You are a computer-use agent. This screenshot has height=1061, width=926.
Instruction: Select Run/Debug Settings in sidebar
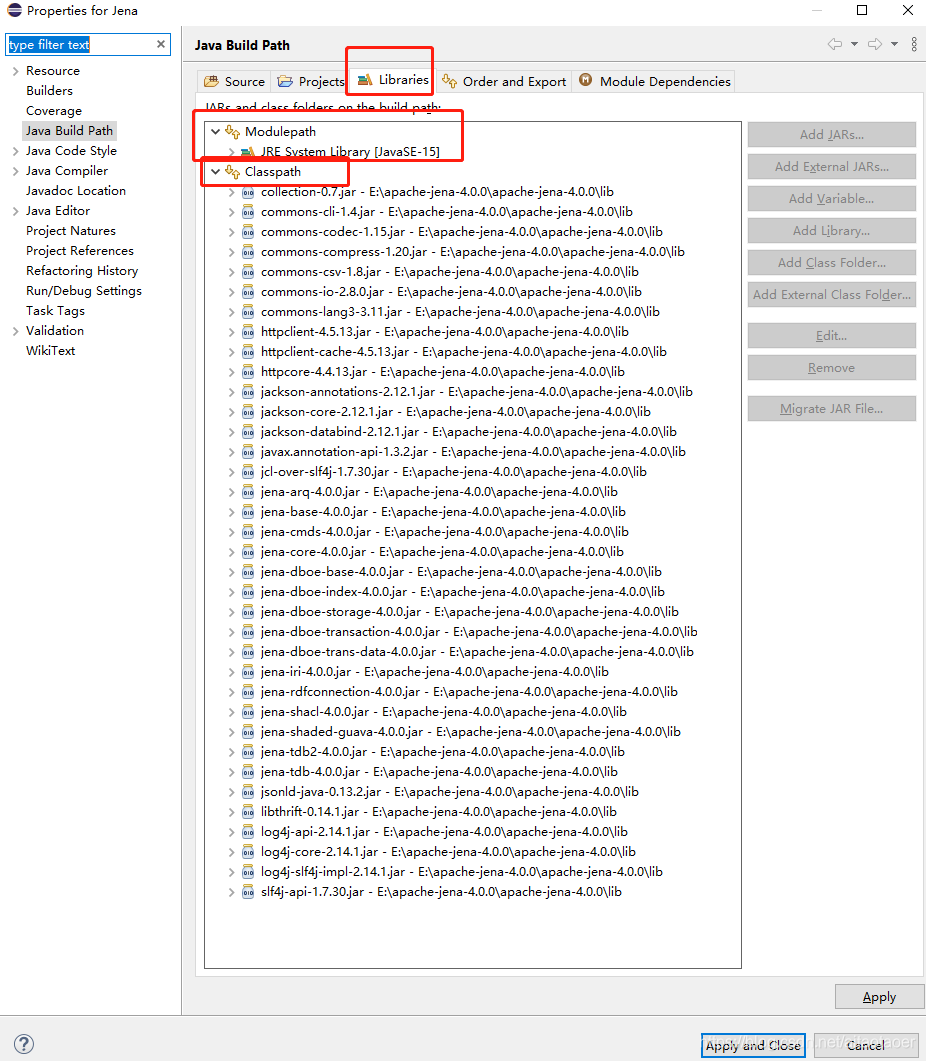84,291
